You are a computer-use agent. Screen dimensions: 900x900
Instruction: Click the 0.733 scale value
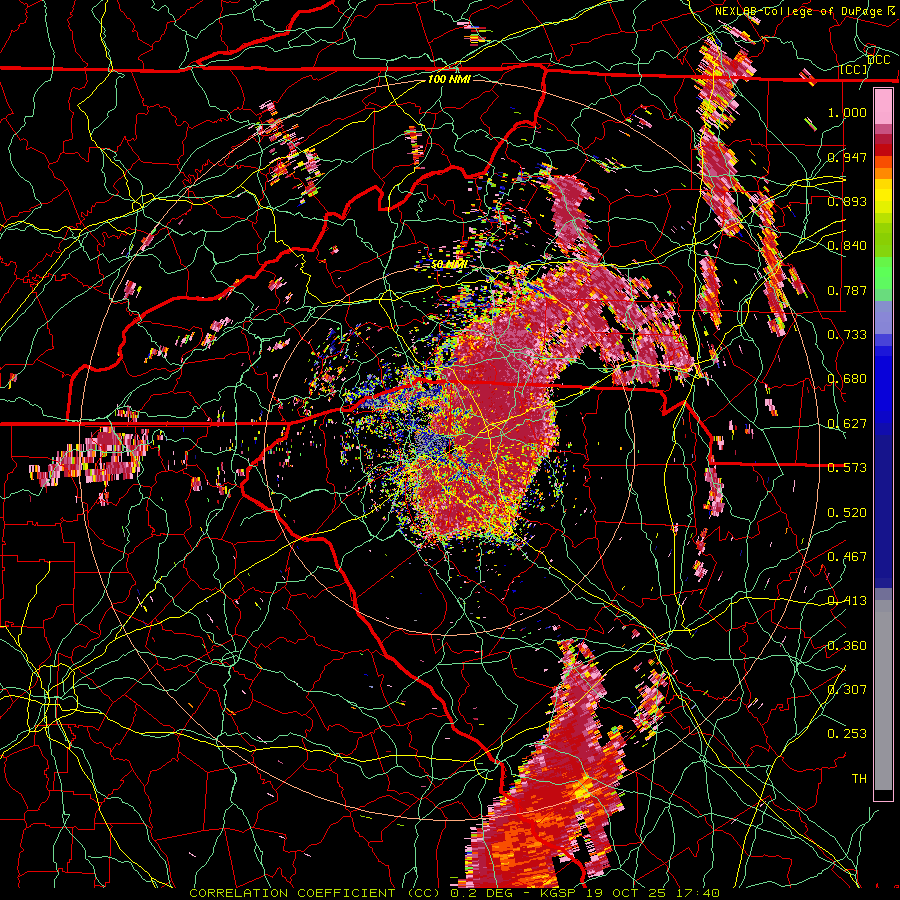coord(847,335)
